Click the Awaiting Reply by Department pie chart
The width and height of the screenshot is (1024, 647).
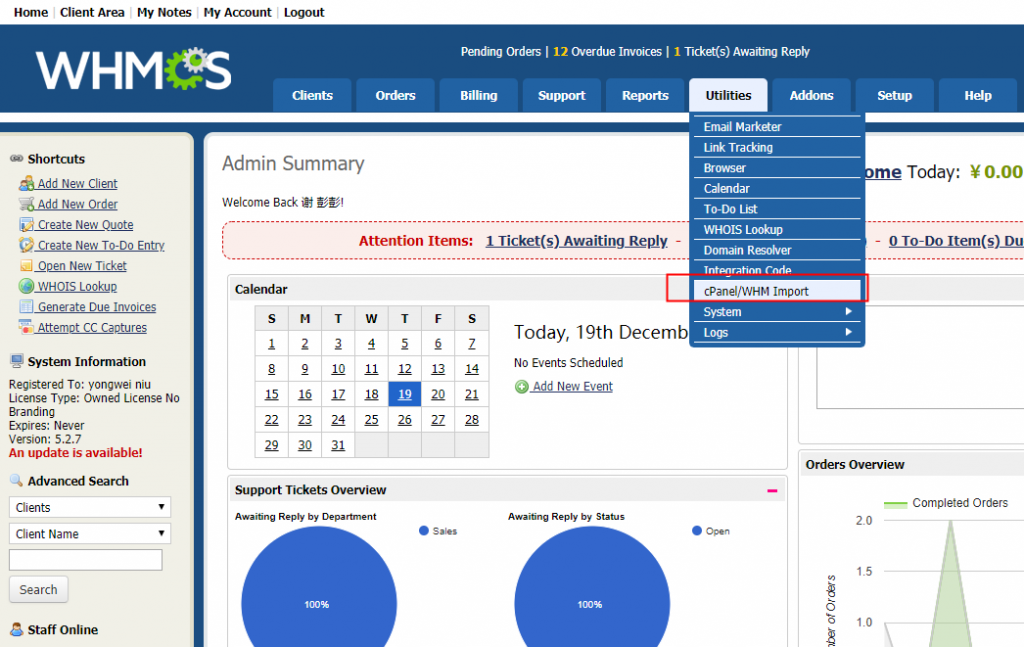pyautogui.click(x=319, y=588)
